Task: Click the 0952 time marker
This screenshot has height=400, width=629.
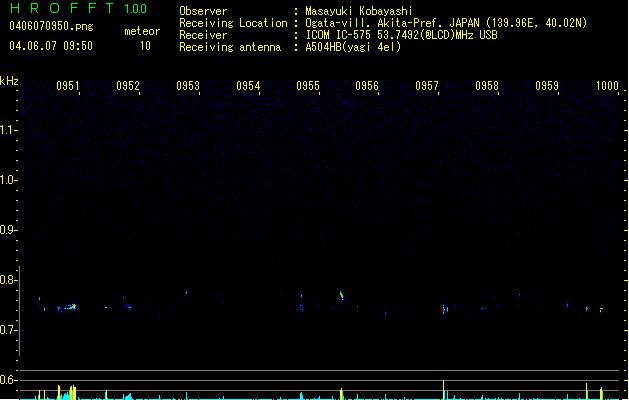Action: tap(128, 86)
